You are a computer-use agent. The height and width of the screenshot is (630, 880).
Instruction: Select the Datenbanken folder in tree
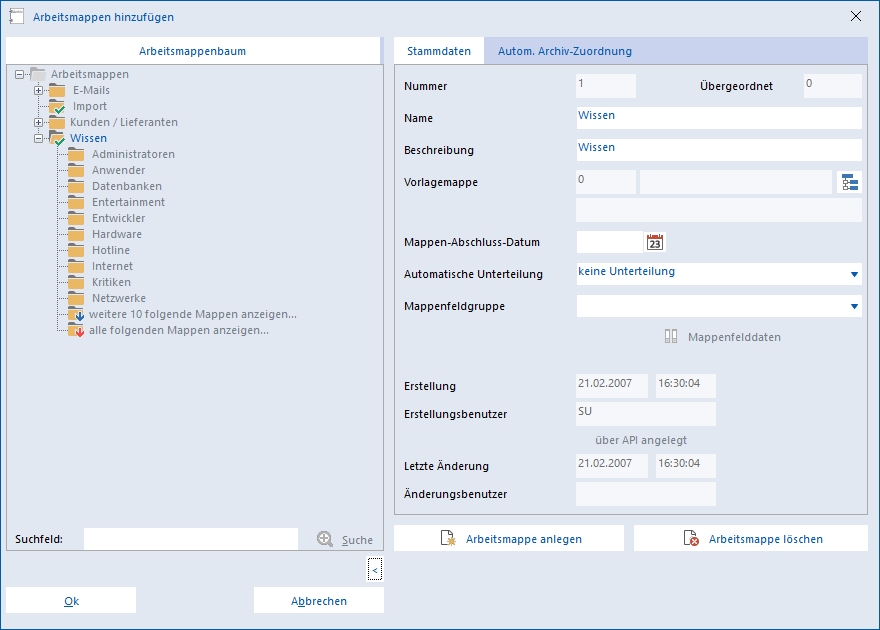(x=127, y=186)
